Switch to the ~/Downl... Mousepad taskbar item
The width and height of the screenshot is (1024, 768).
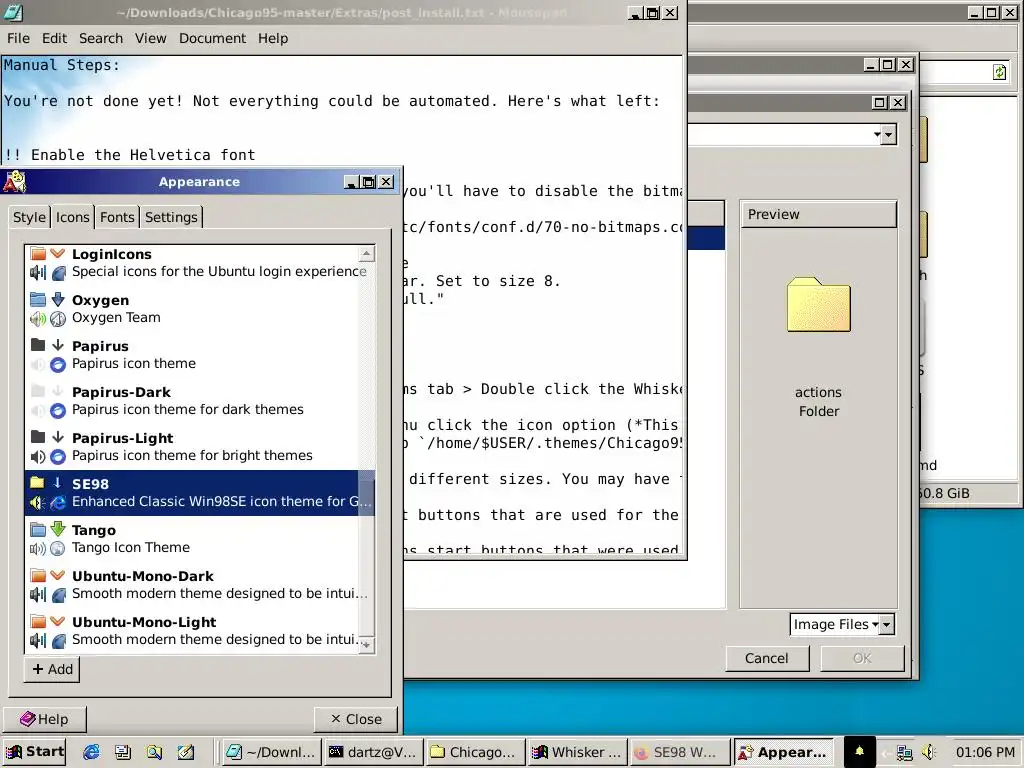click(x=272, y=752)
